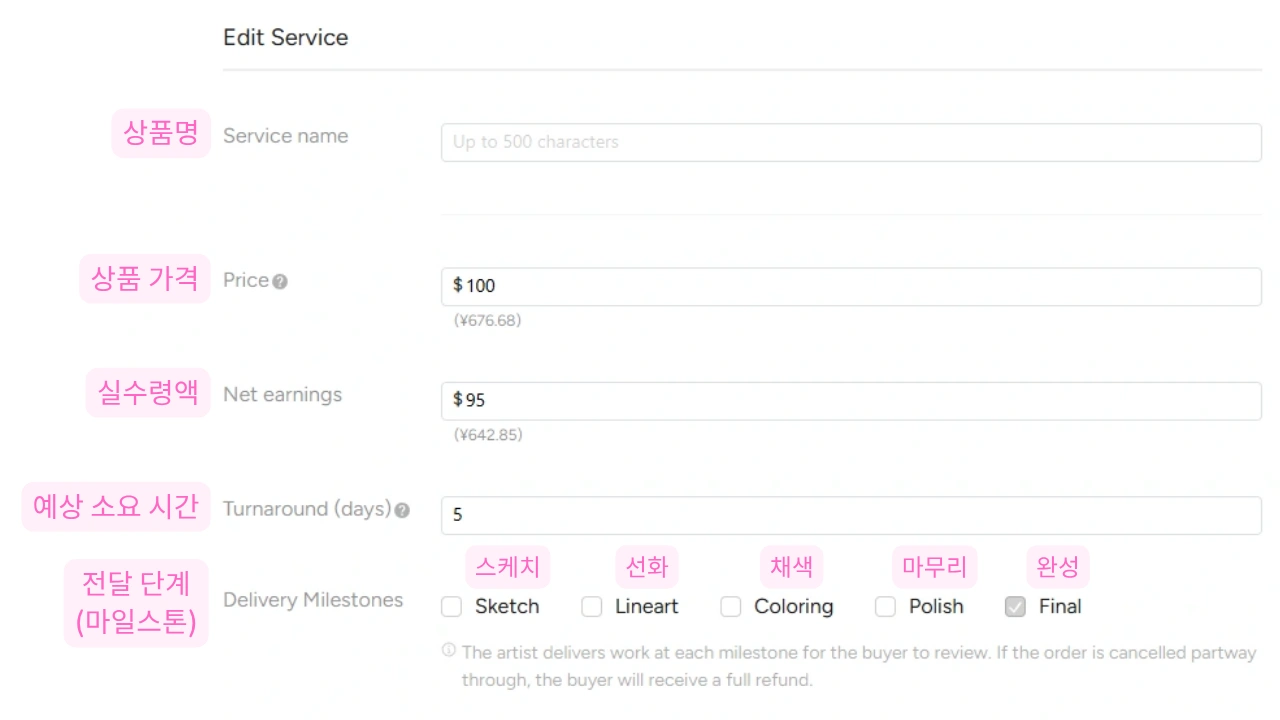Click the Net earnings label
The width and height of the screenshot is (1280, 720).
tap(283, 395)
